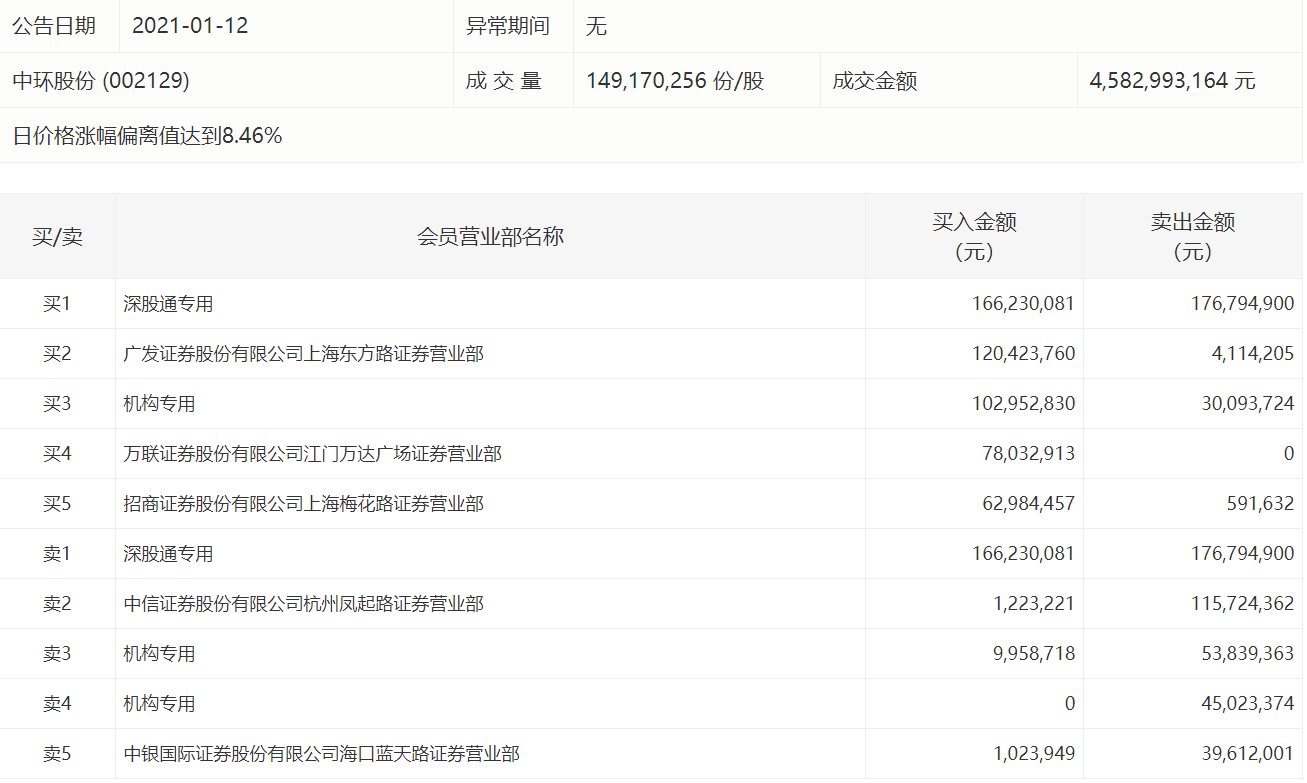
Task: Open 广发证券上海东方路证券营业部 entry
Action: 303,354
